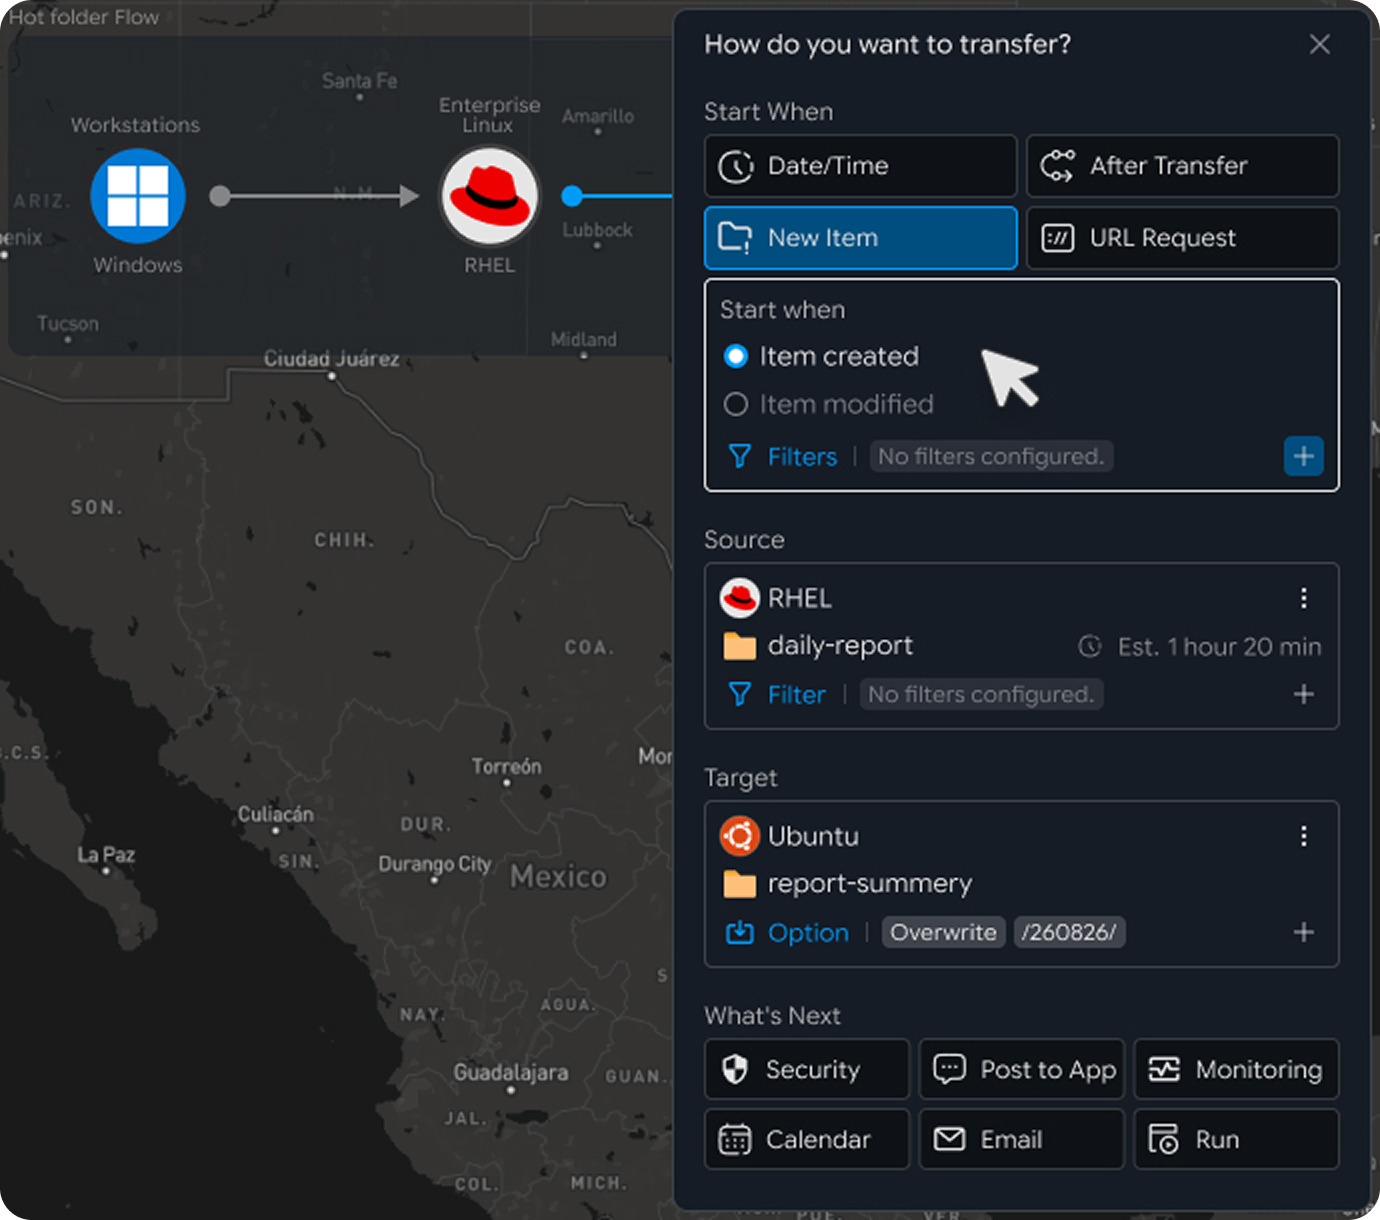Add a start-when filter with blue plus
The height and width of the screenshot is (1220, 1380).
1304,457
